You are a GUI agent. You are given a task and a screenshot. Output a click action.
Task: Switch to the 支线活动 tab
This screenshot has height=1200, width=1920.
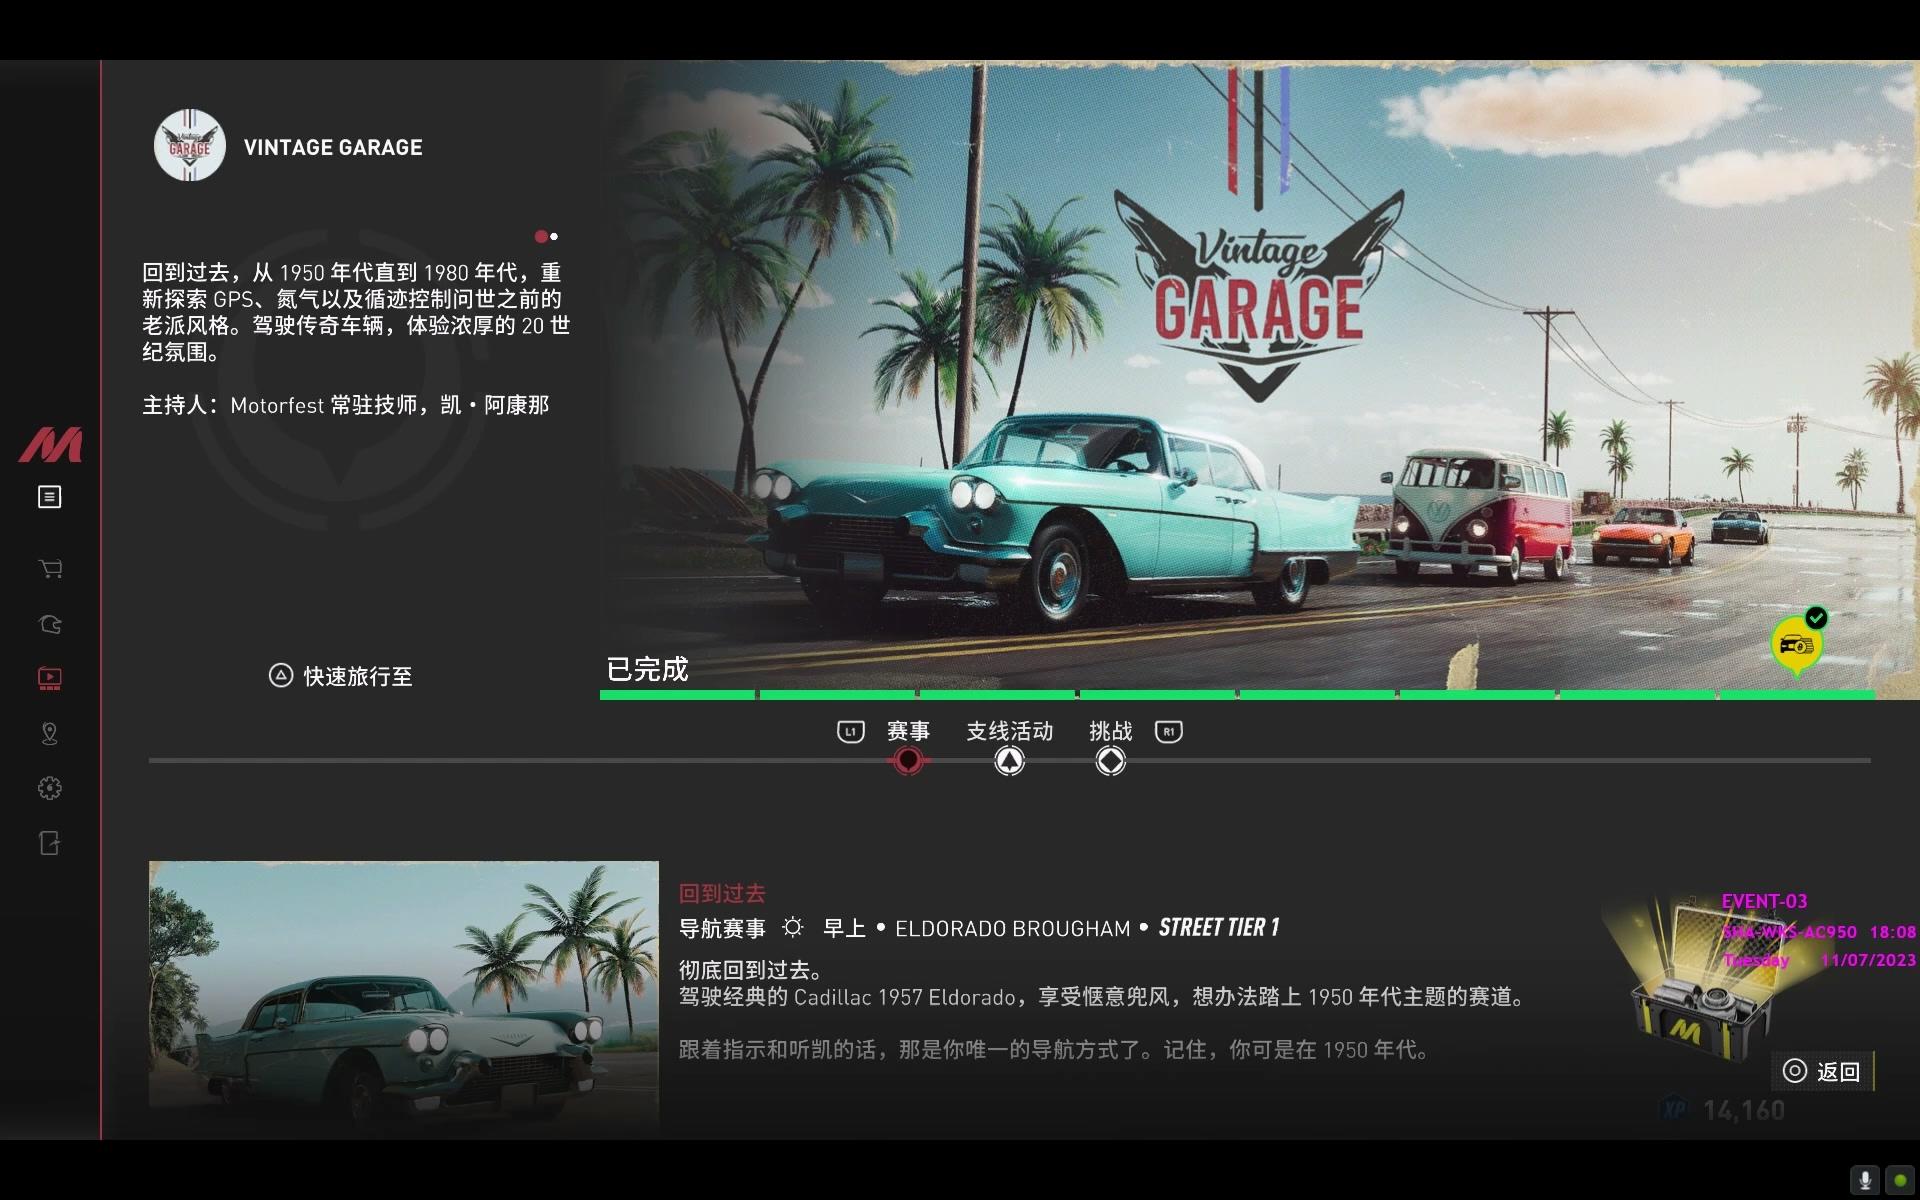[x=1010, y=731]
